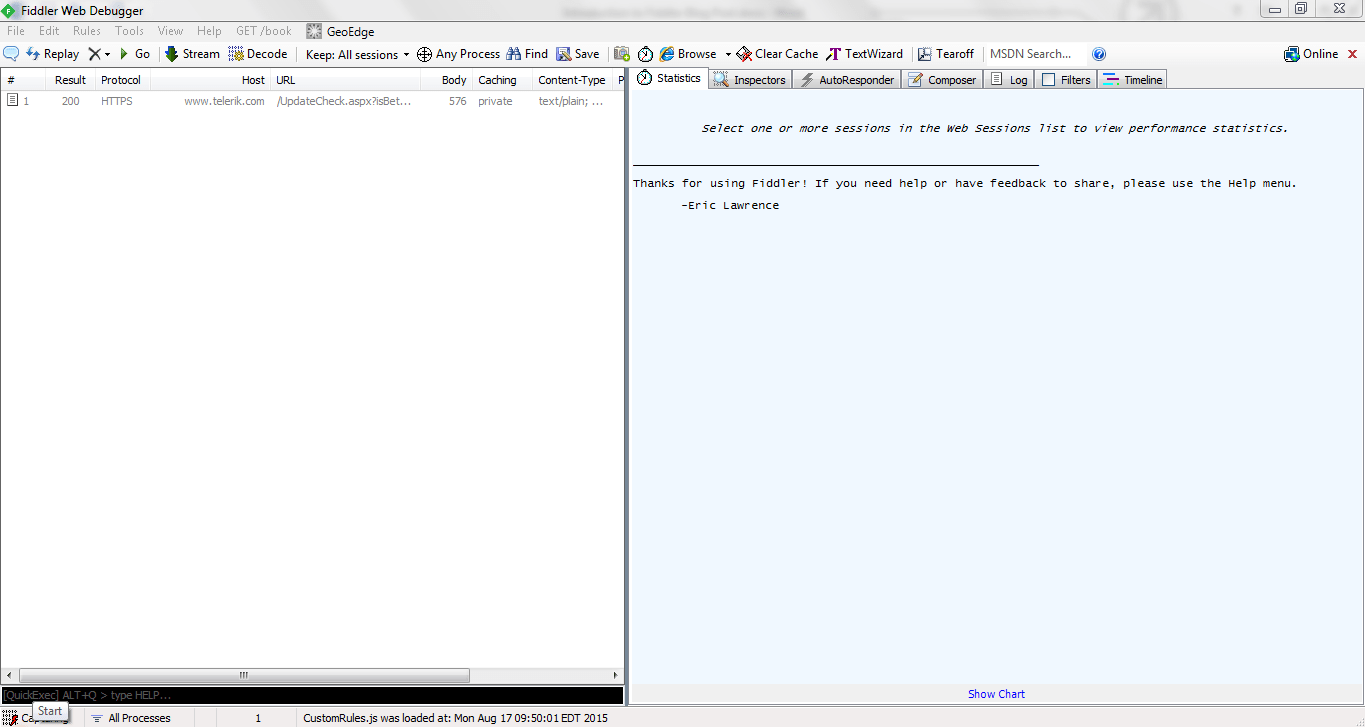Sort sessions by Host column
This screenshot has height=727, width=1365.
(x=210, y=80)
